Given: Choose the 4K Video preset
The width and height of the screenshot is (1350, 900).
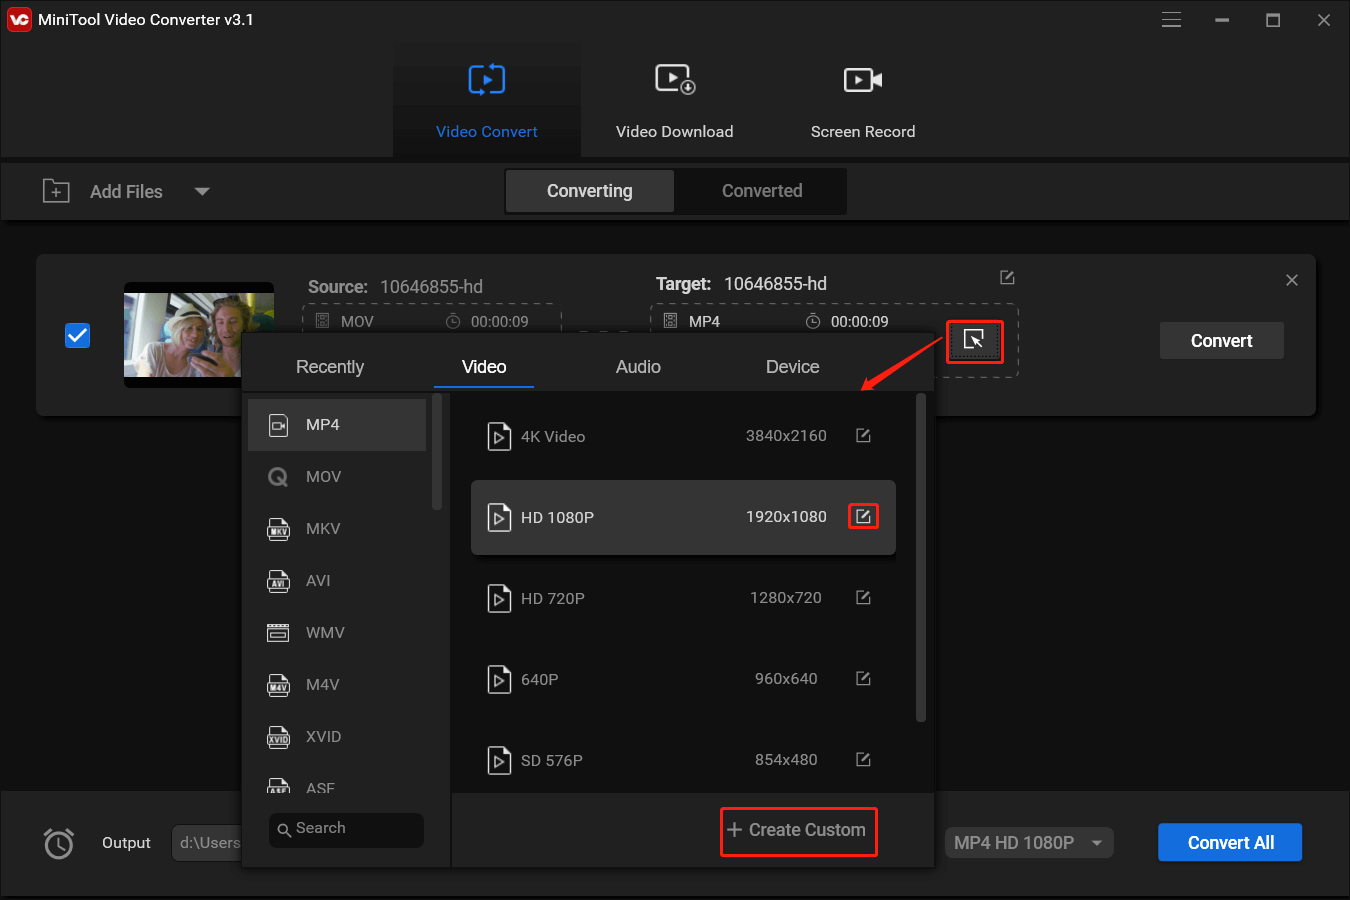Looking at the screenshot, I should click(683, 436).
